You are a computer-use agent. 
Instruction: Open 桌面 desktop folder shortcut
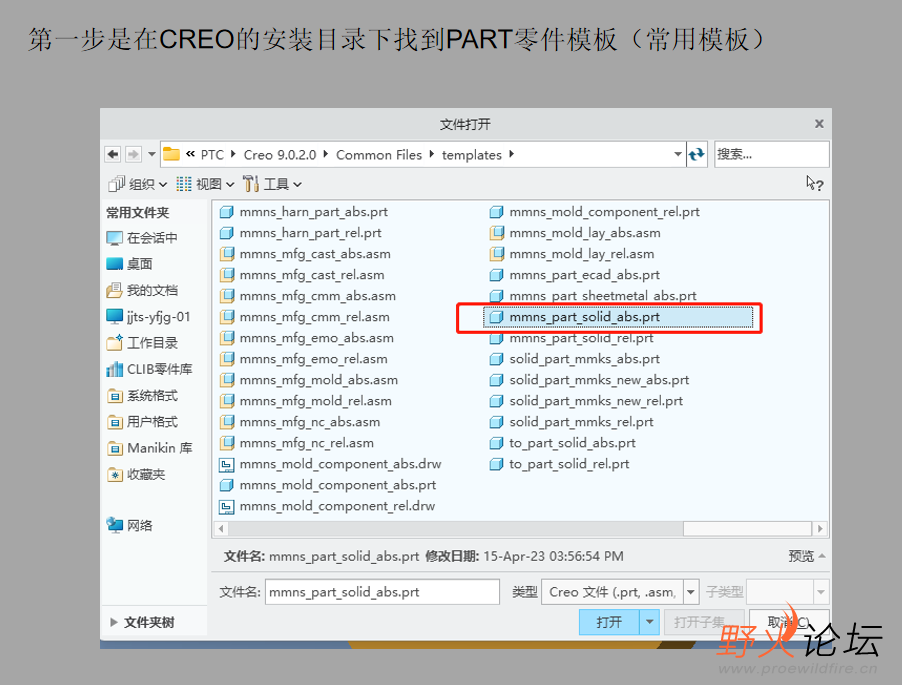coord(129,264)
